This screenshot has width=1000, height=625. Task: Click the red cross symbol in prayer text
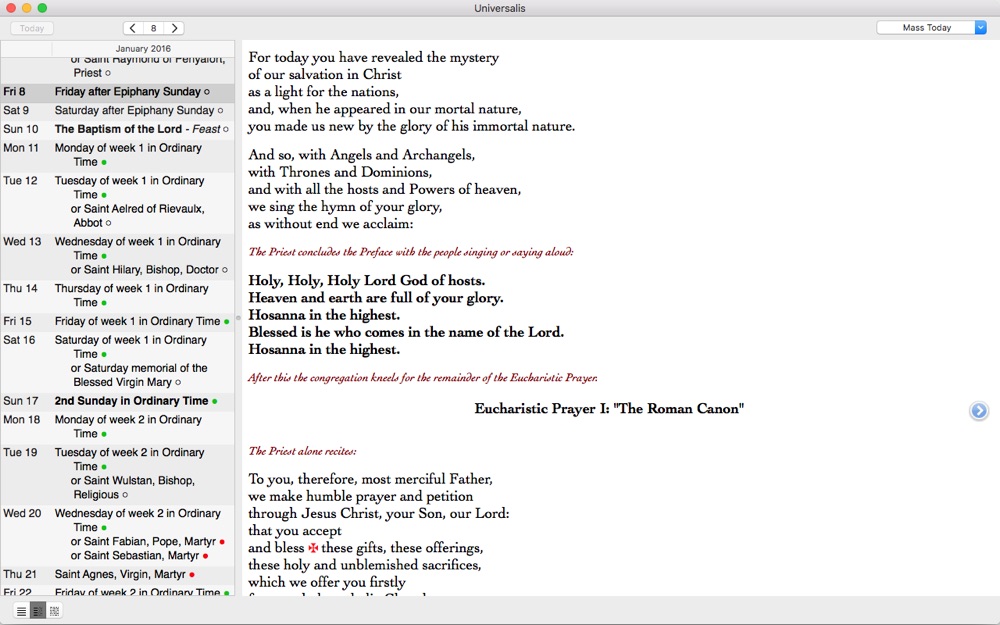tap(313, 548)
